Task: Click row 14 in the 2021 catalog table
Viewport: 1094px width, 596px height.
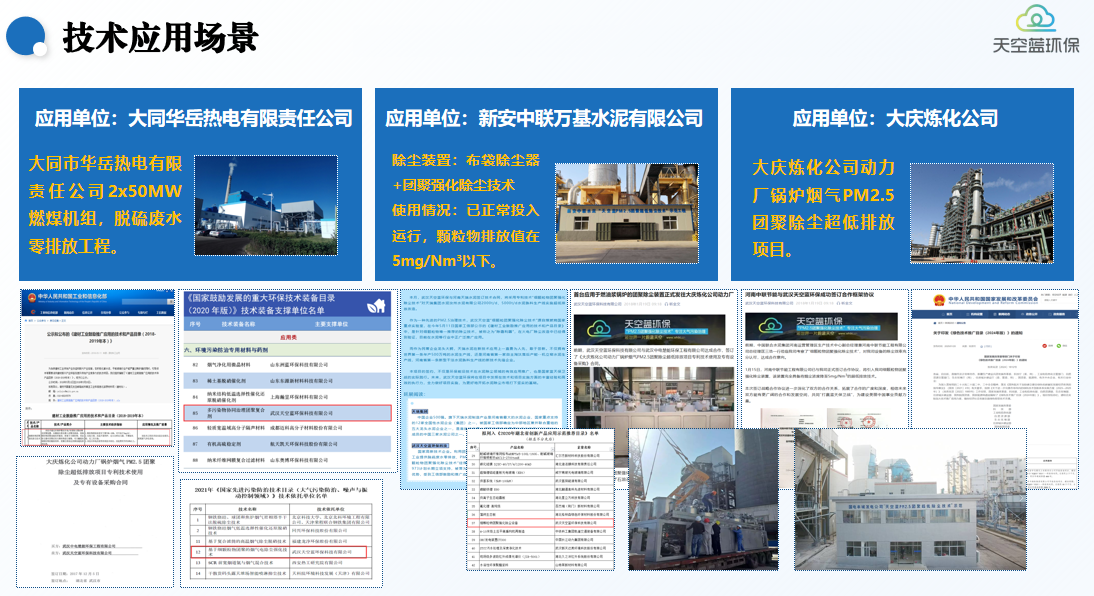Action: click(x=282, y=573)
